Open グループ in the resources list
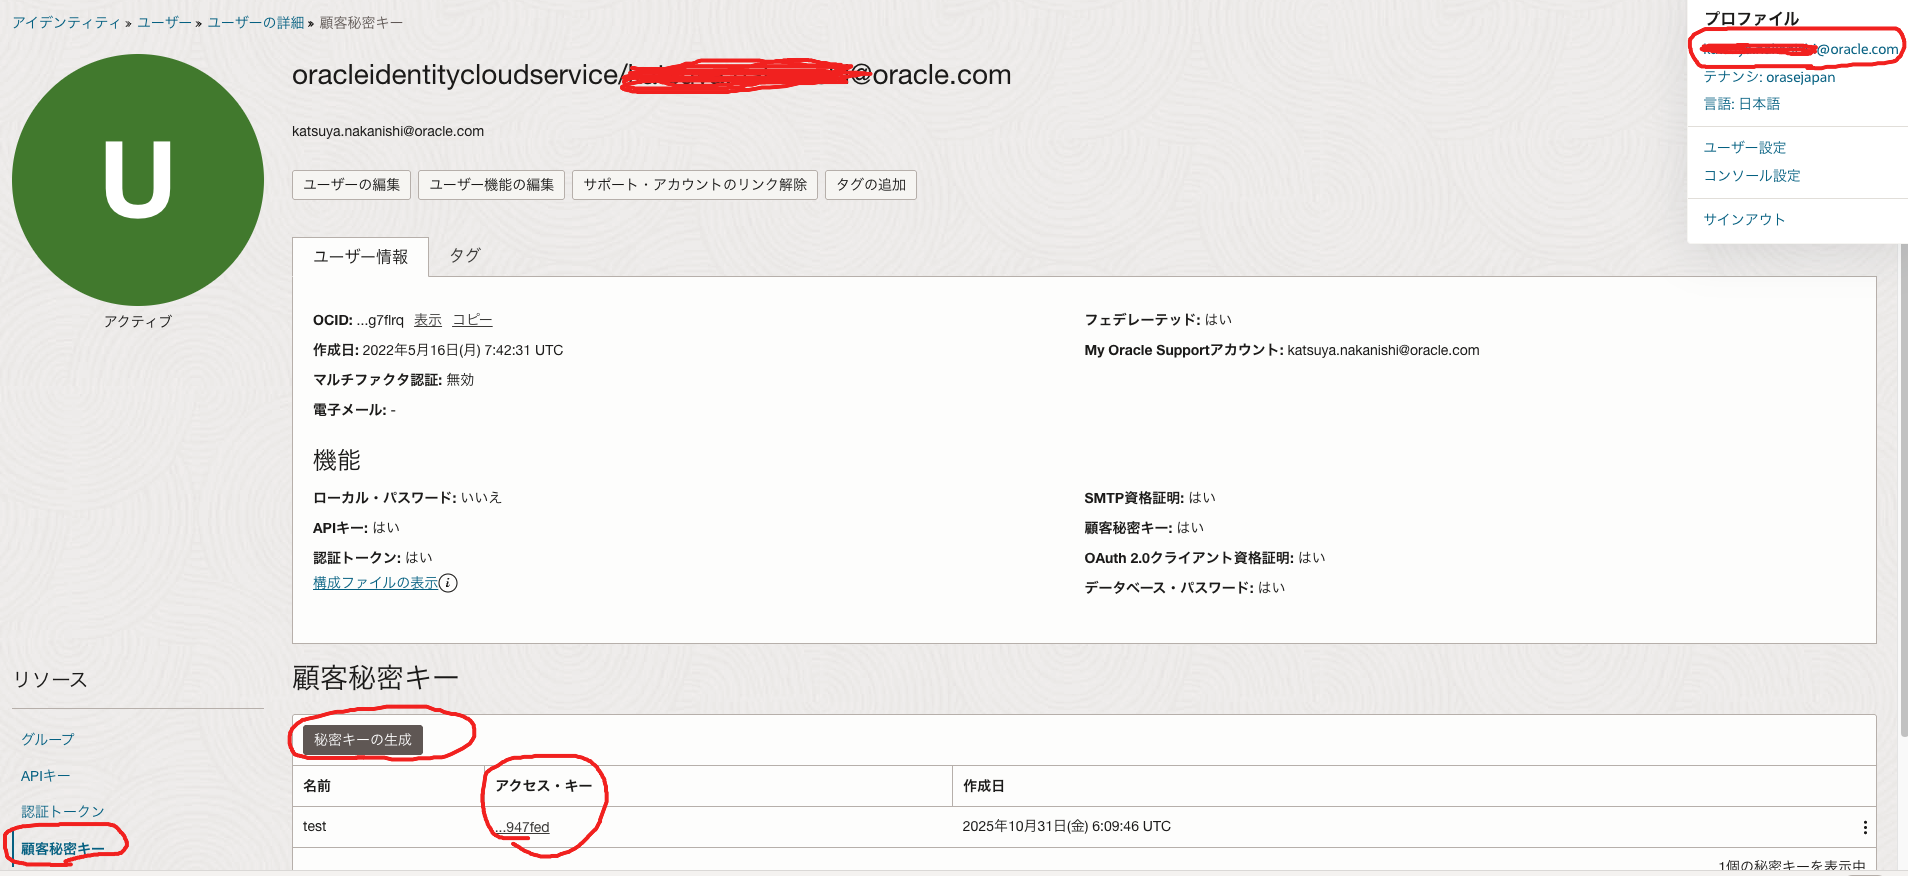Image resolution: width=1908 pixels, height=876 pixels. (48, 739)
